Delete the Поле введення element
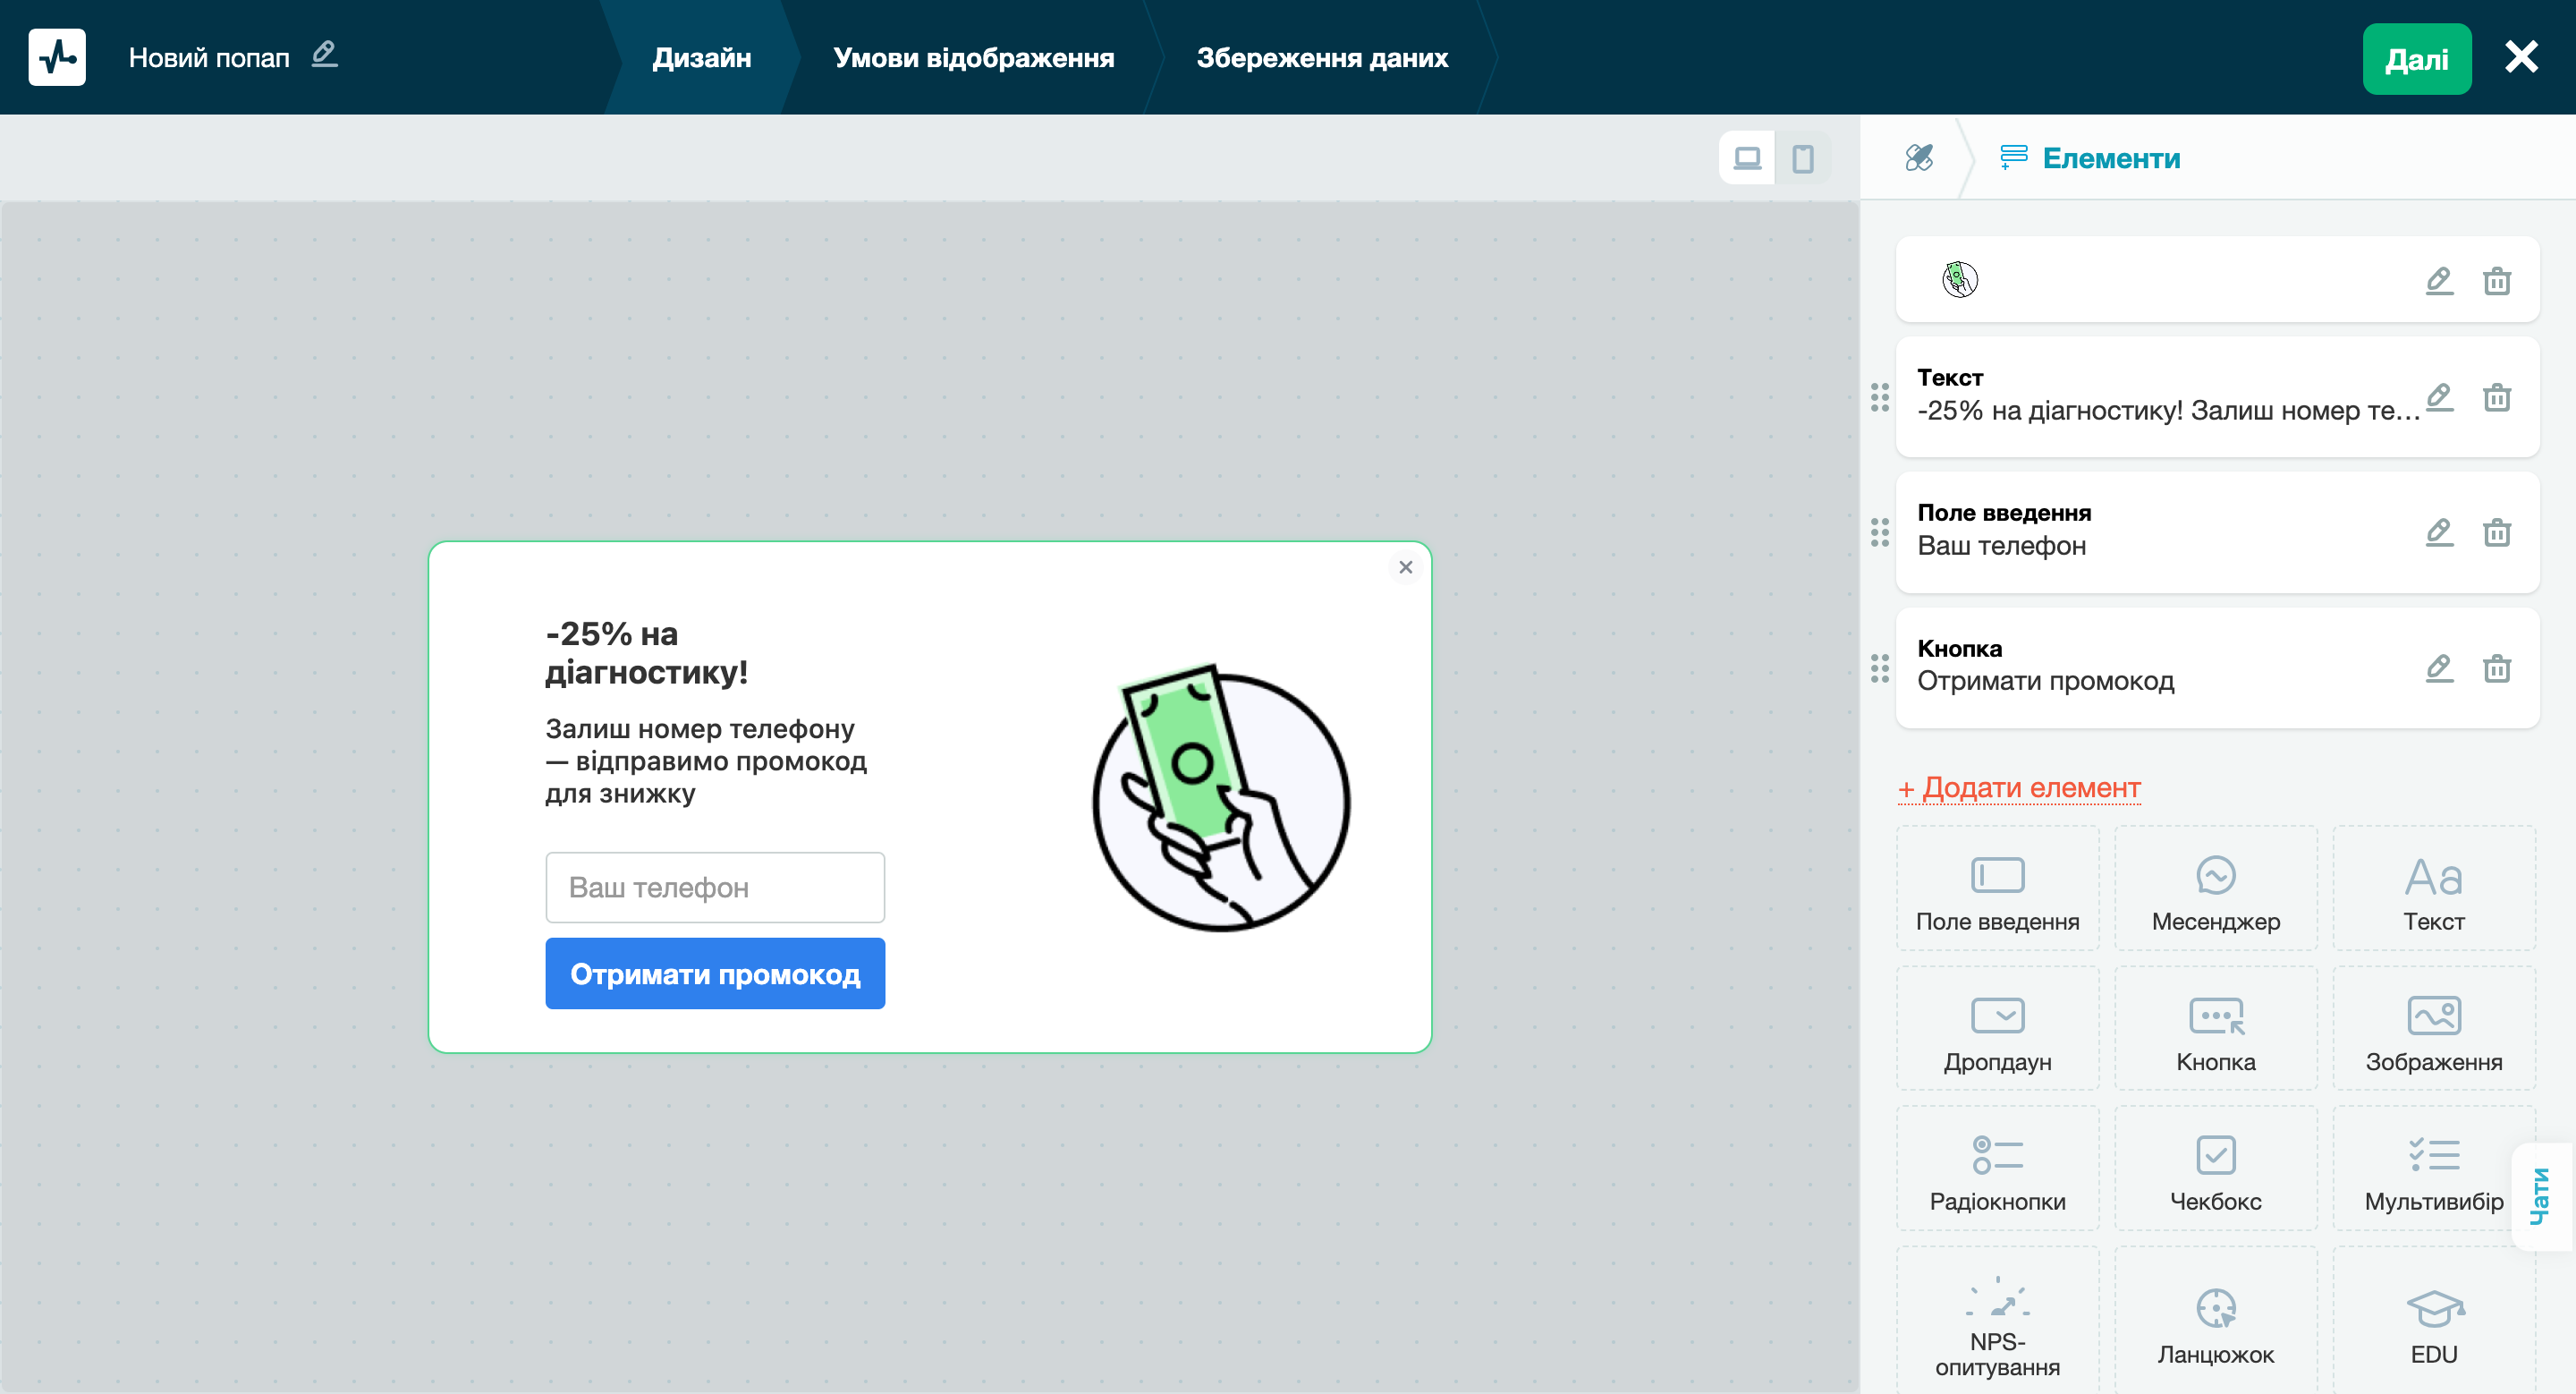Image resolution: width=2576 pixels, height=1394 pixels. click(x=2496, y=532)
